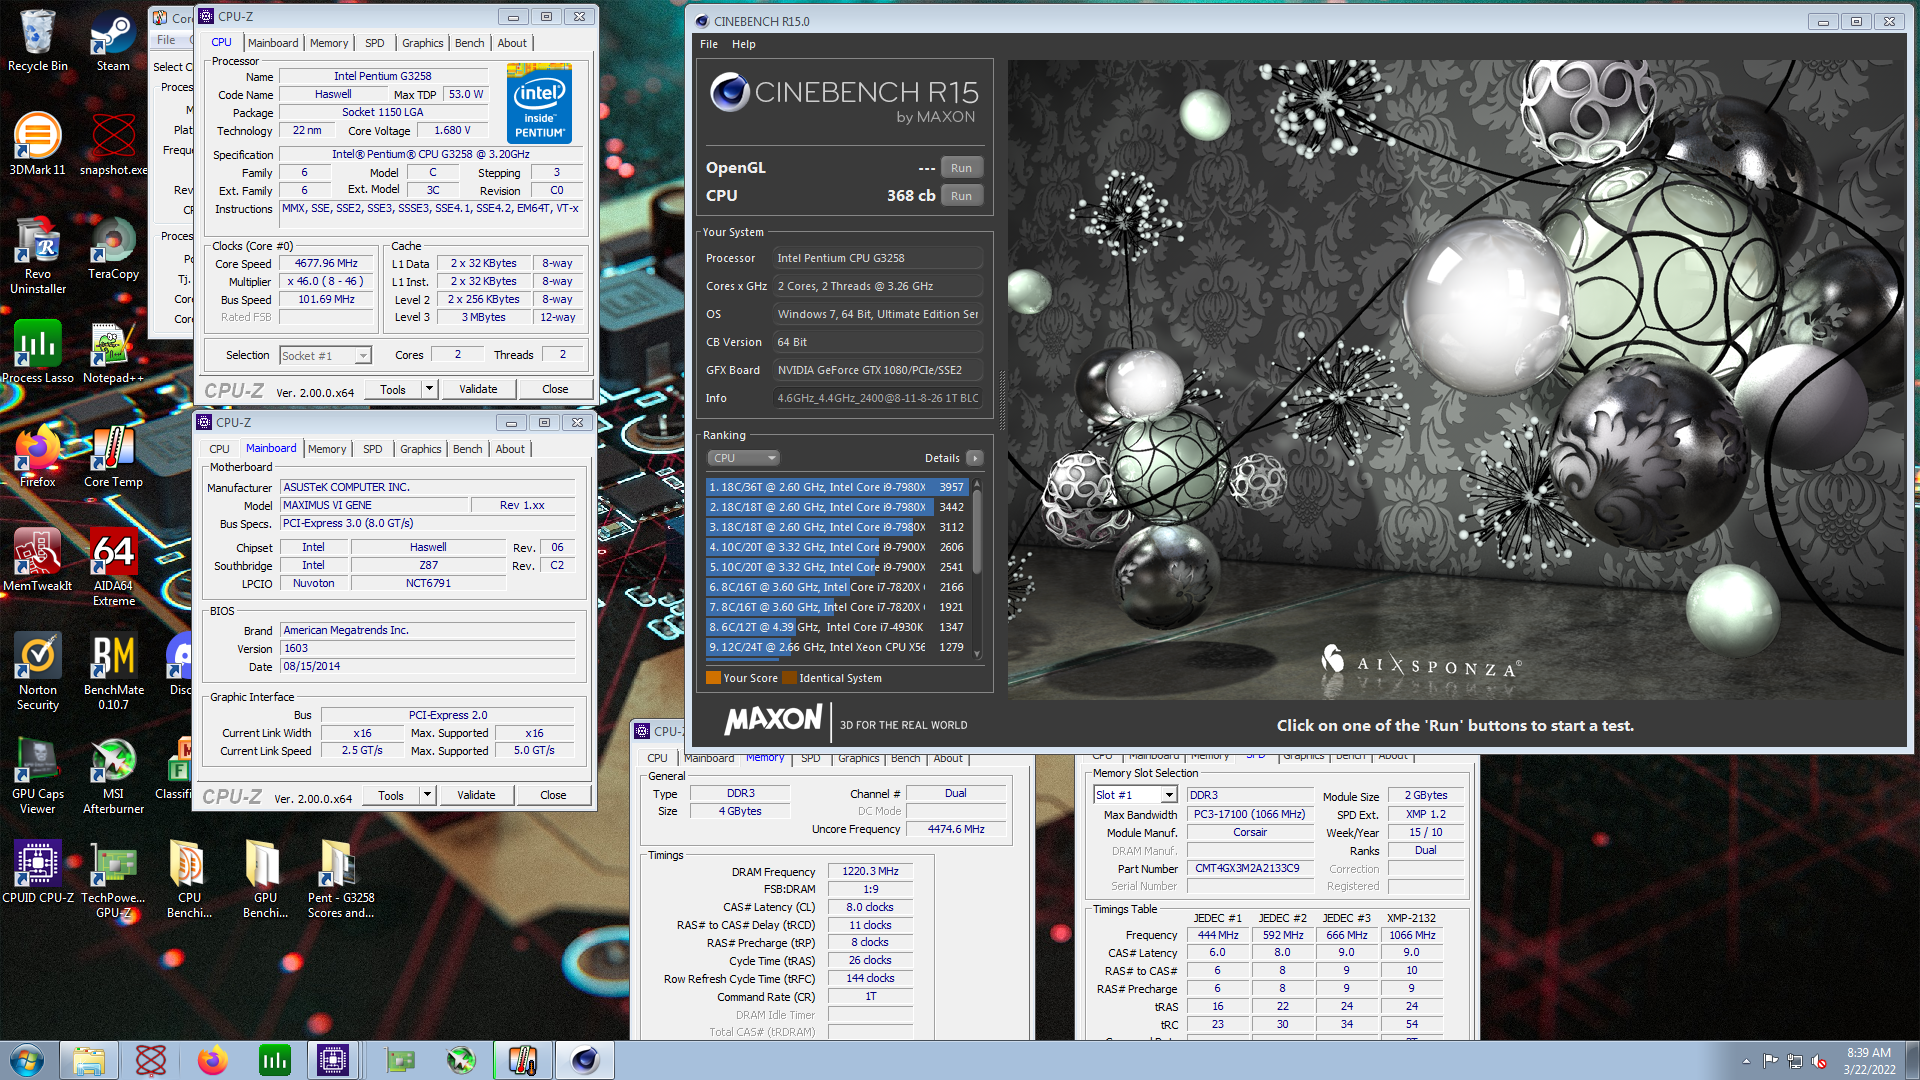
Task: Launch Firefox from the desktop
Action: point(38,456)
